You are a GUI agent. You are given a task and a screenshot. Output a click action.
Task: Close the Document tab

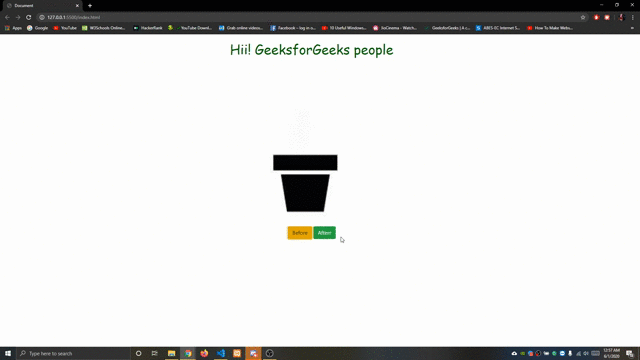click(x=77, y=6)
